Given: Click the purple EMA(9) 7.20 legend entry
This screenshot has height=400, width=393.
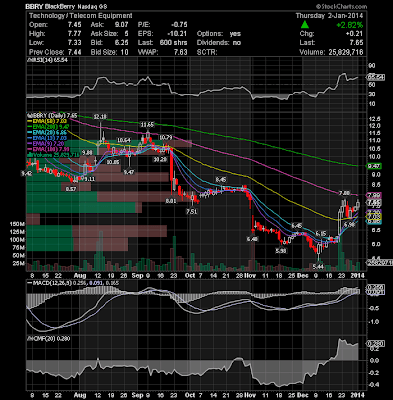Looking at the screenshot, I should pyautogui.click(x=45, y=143).
